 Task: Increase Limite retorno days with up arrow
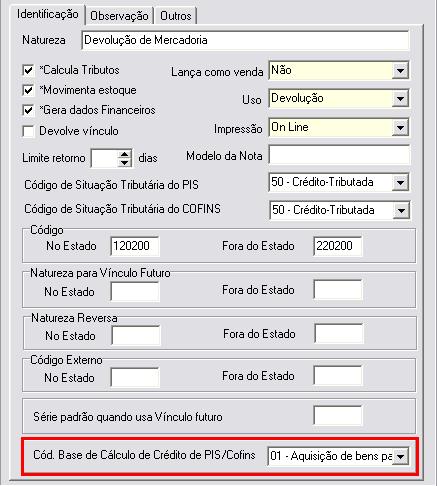124,154
